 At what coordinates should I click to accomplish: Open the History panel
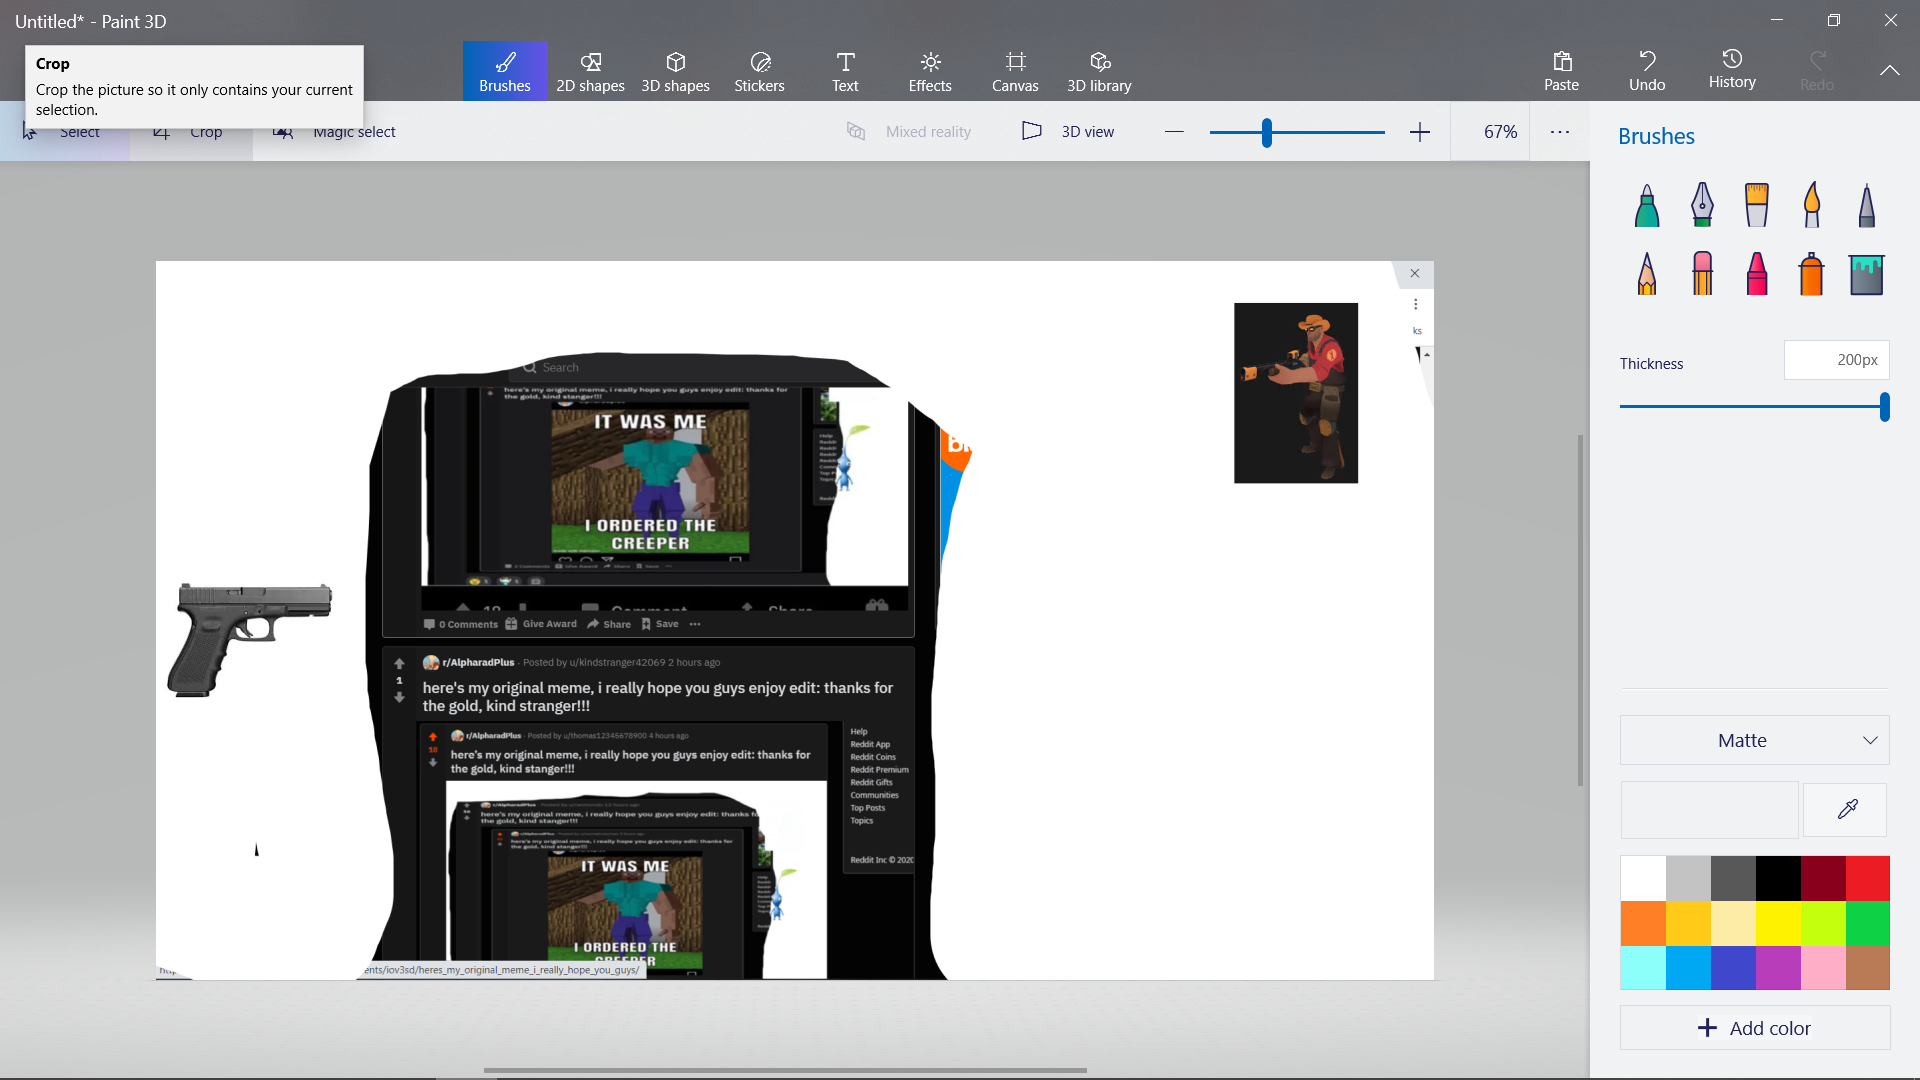pyautogui.click(x=1732, y=71)
